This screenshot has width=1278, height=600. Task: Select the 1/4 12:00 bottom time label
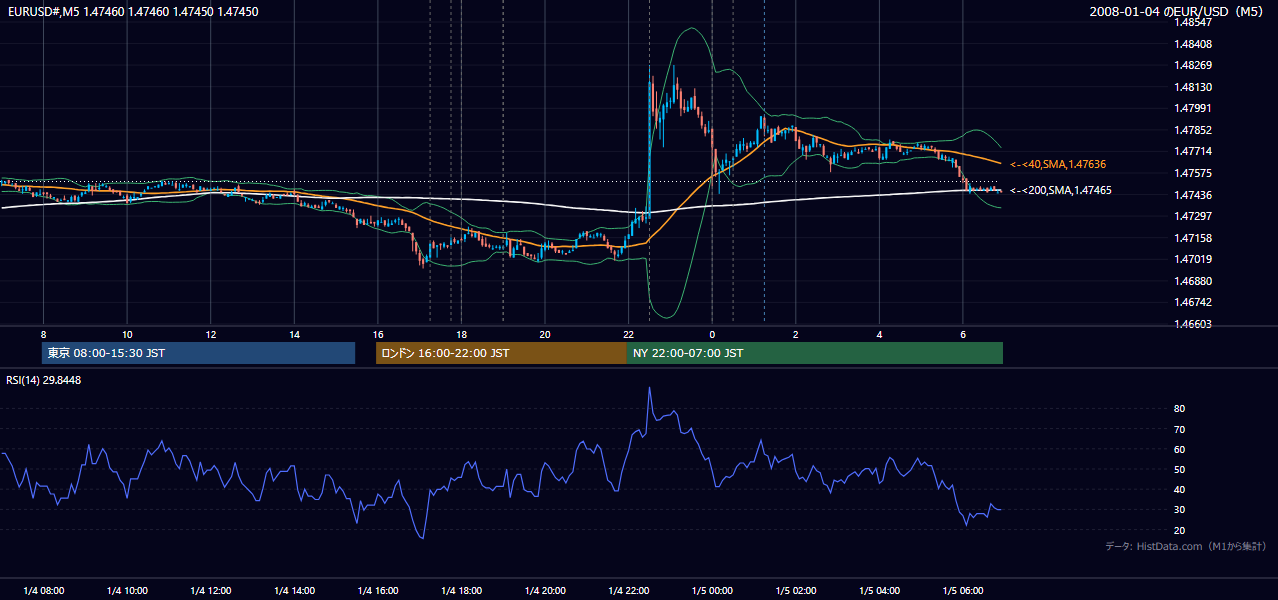211,590
